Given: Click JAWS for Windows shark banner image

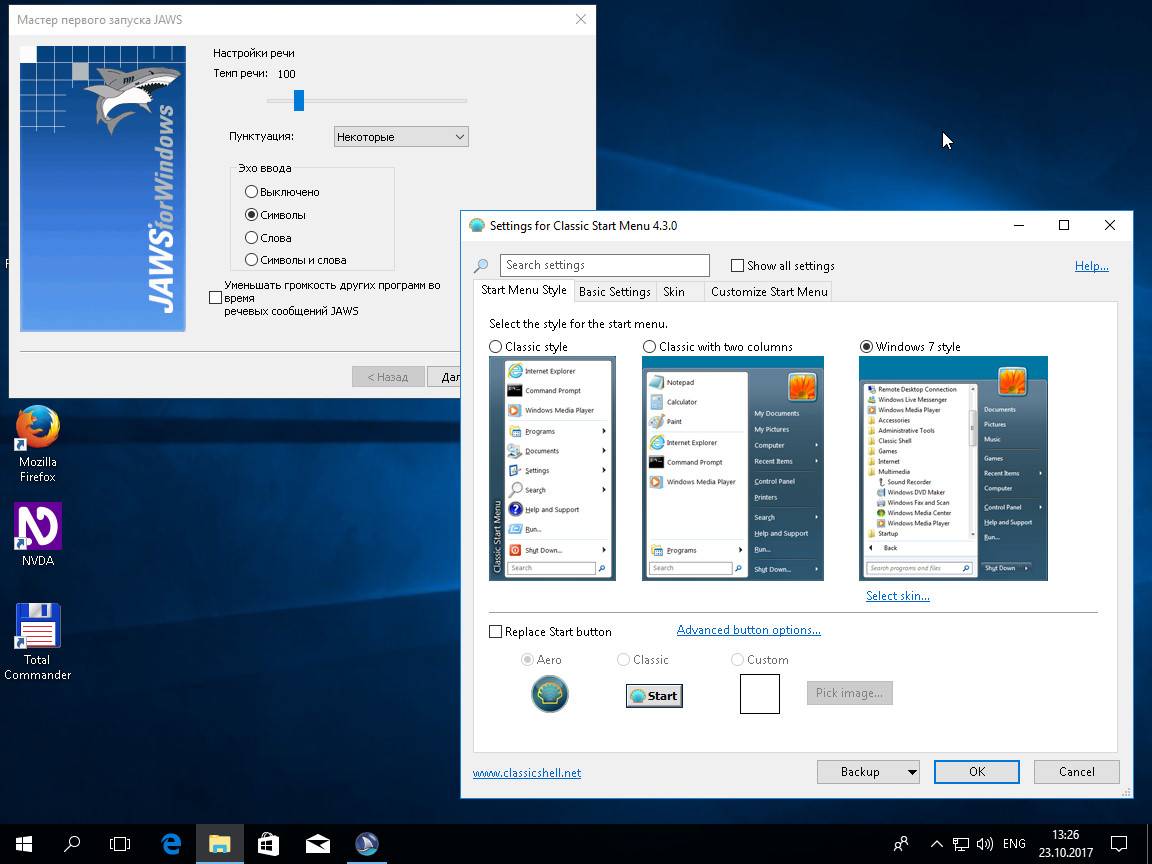Looking at the screenshot, I should pos(103,189).
